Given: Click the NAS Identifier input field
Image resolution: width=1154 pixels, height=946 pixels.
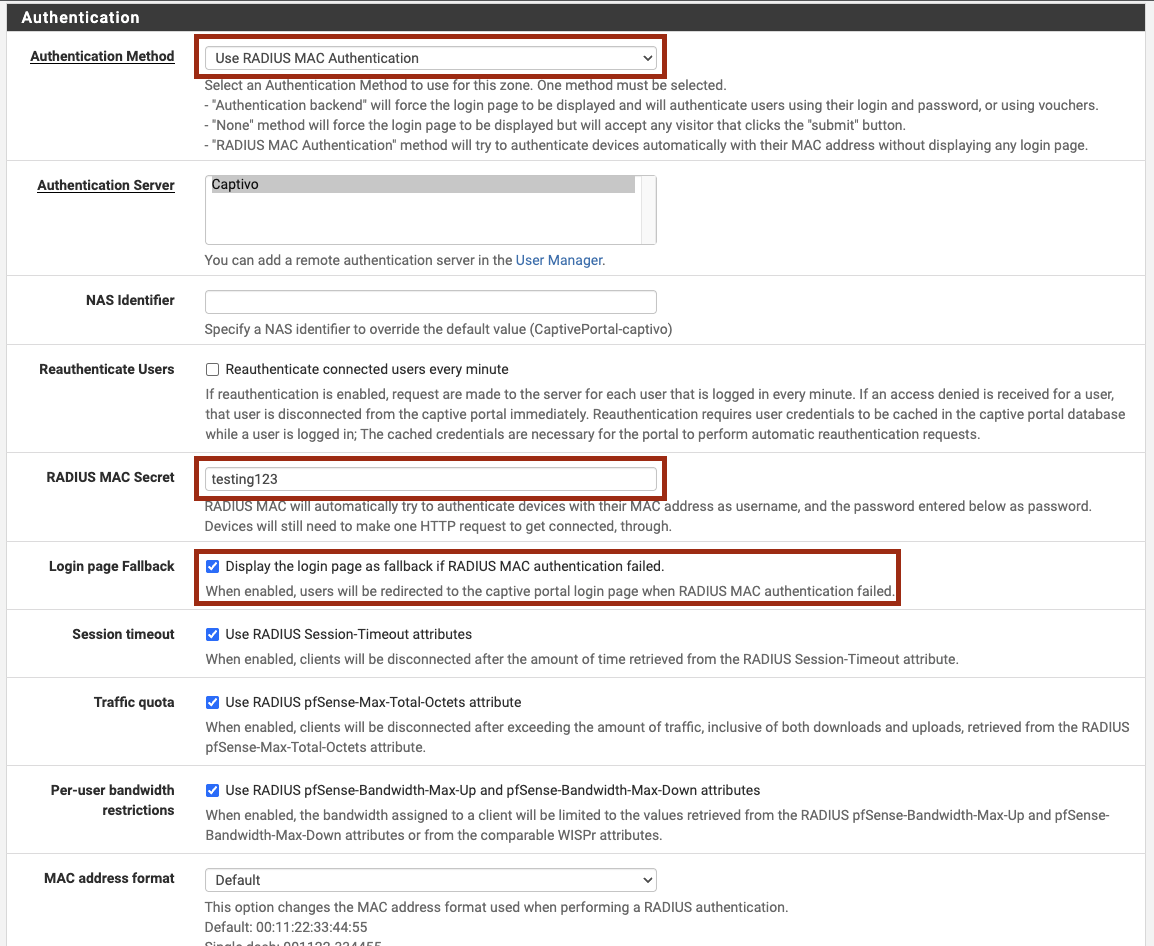Looking at the screenshot, I should [x=431, y=302].
